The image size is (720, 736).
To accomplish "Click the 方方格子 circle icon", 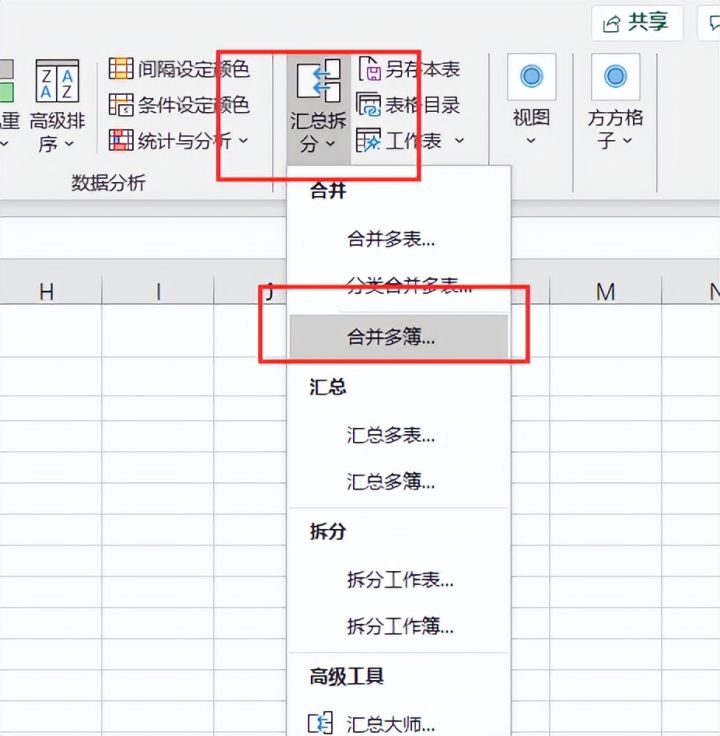I will 615,76.
